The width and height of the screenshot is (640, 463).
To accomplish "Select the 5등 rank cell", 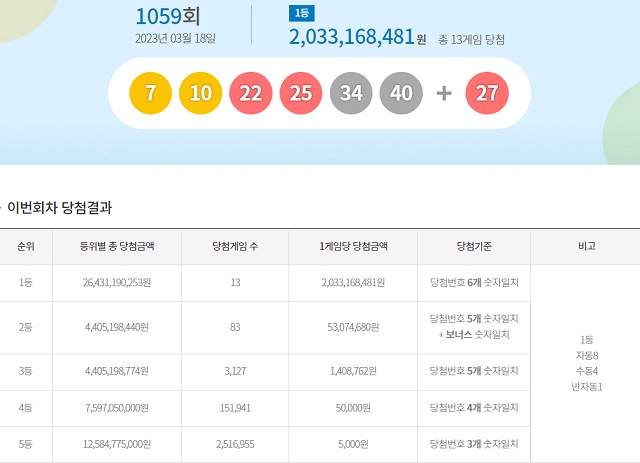I will click(x=25, y=444).
